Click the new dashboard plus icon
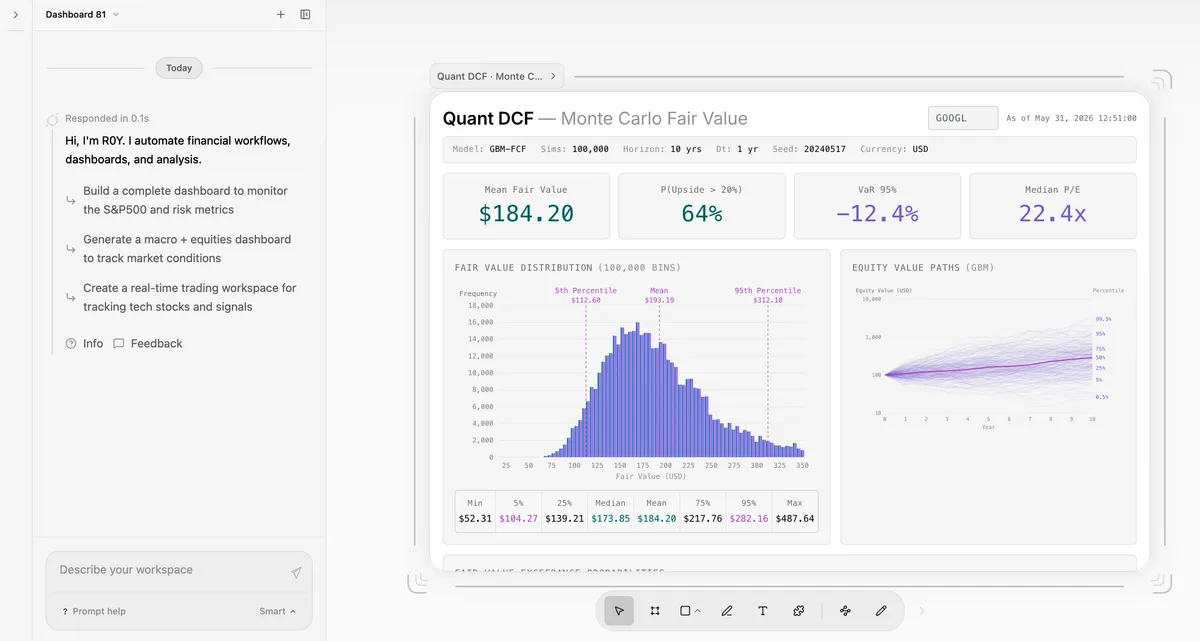 point(281,15)
